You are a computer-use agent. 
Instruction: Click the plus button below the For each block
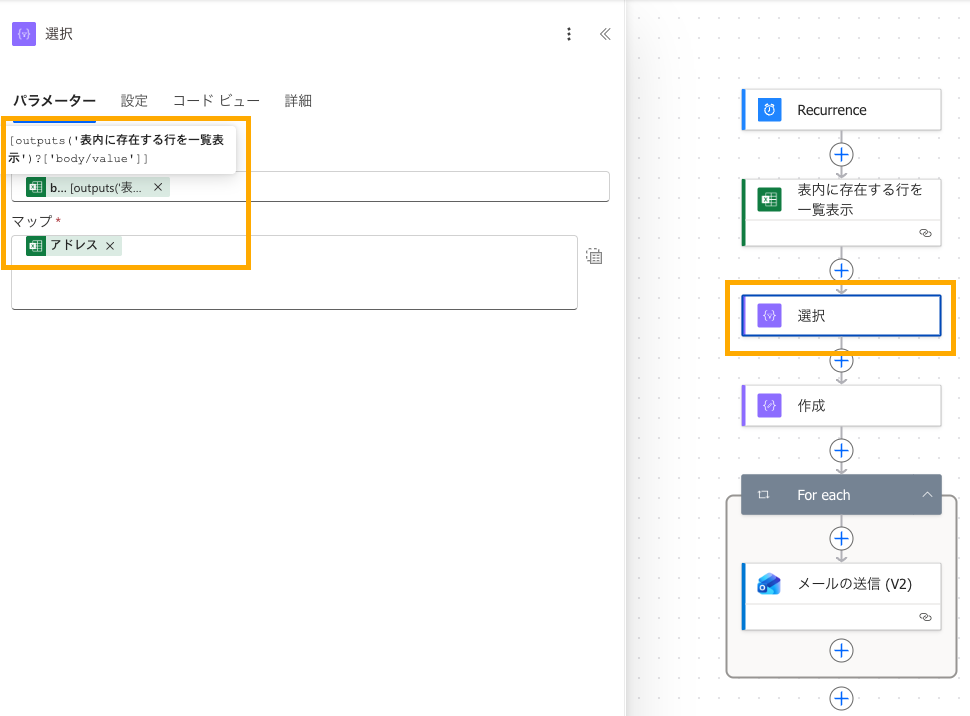pos(842,698)
